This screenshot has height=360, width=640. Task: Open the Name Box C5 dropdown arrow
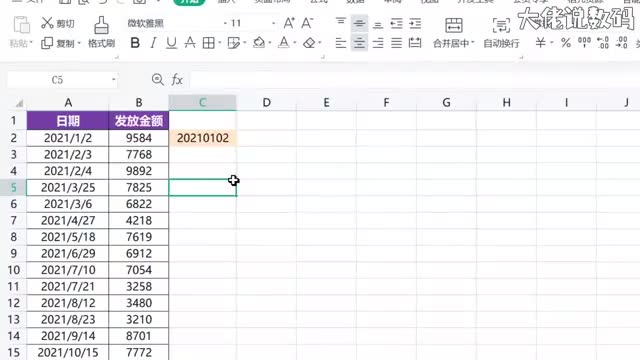click(113, 80)
